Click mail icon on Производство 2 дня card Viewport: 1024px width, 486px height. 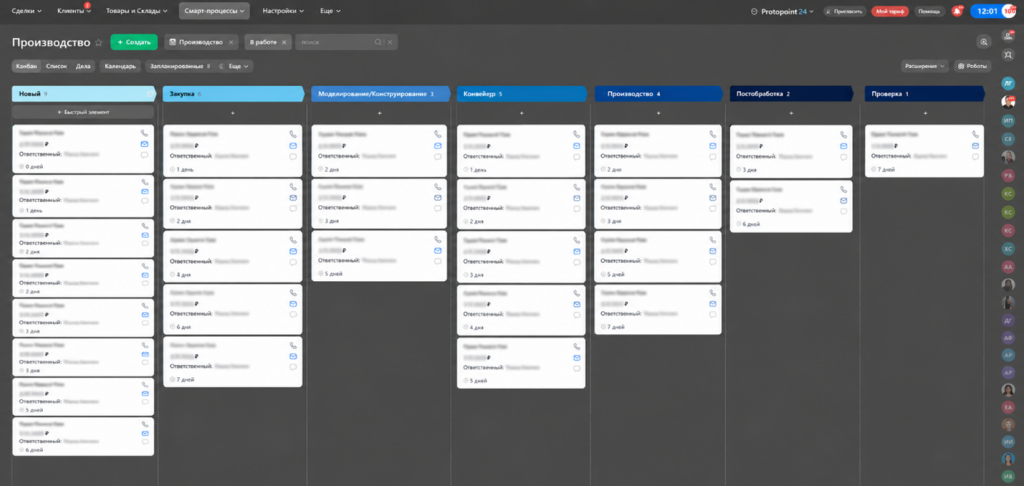[712, 145]
